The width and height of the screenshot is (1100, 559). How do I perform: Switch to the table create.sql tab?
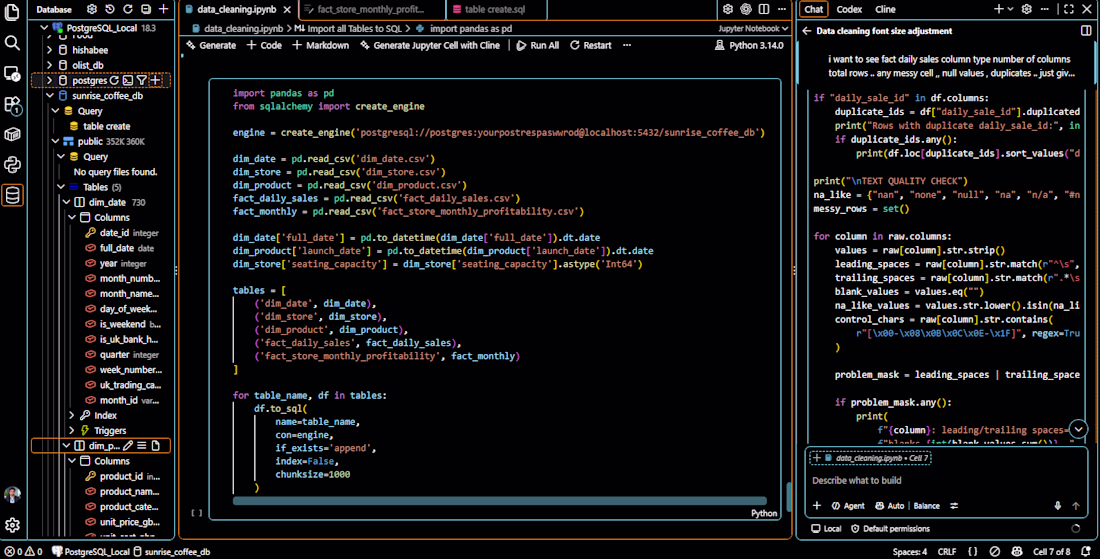tap(495, 9)
